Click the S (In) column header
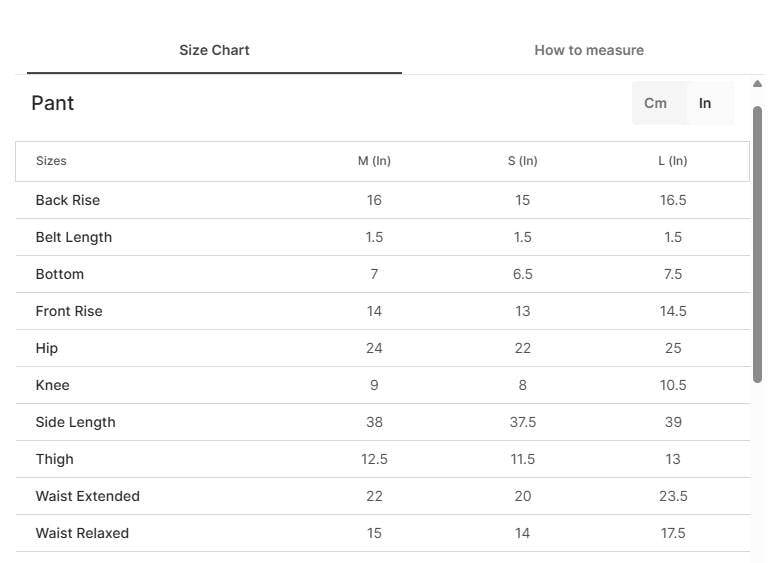The width and height of the screenshot is (782, 563). pyautogui.click(x=522, y=161)
